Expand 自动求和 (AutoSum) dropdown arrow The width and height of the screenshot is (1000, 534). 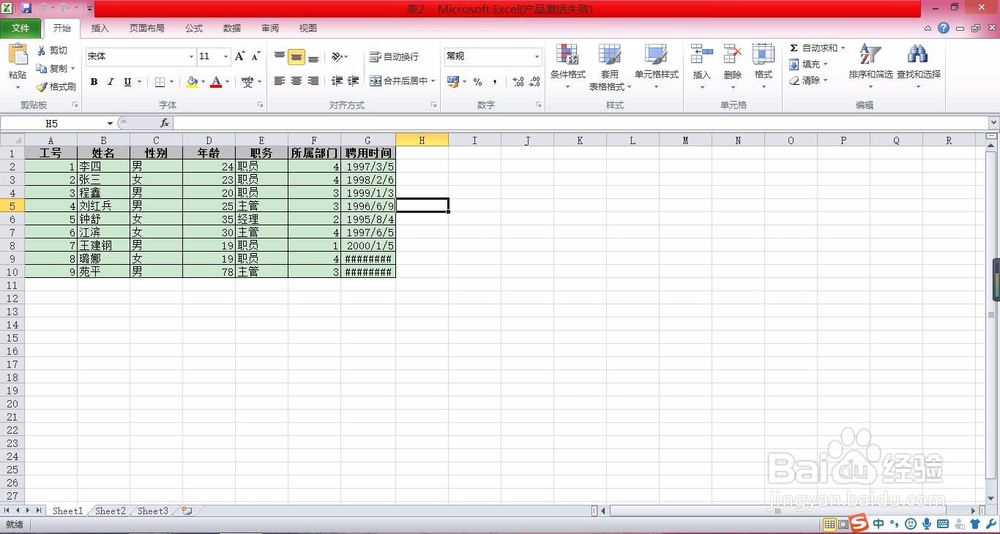click(842, 48)
